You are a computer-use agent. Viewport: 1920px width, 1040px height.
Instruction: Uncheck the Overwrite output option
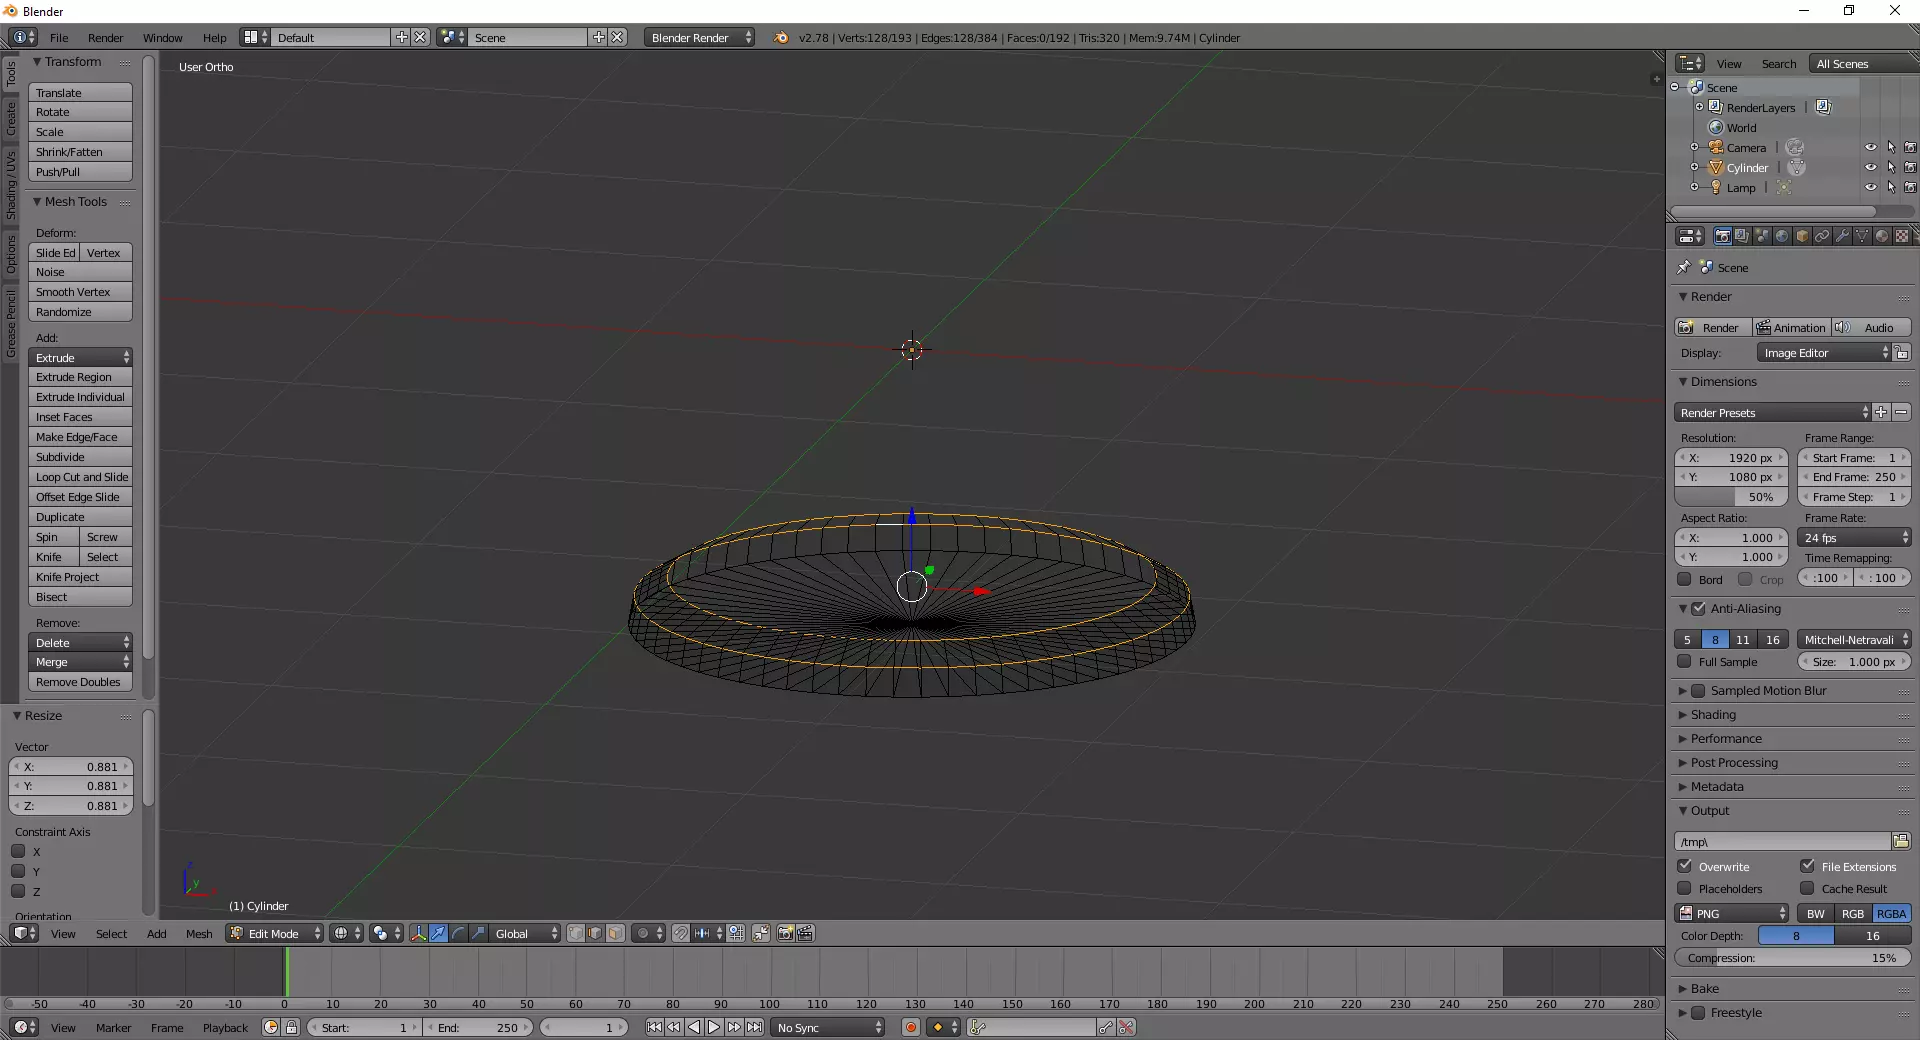[x=1685, y=867]
